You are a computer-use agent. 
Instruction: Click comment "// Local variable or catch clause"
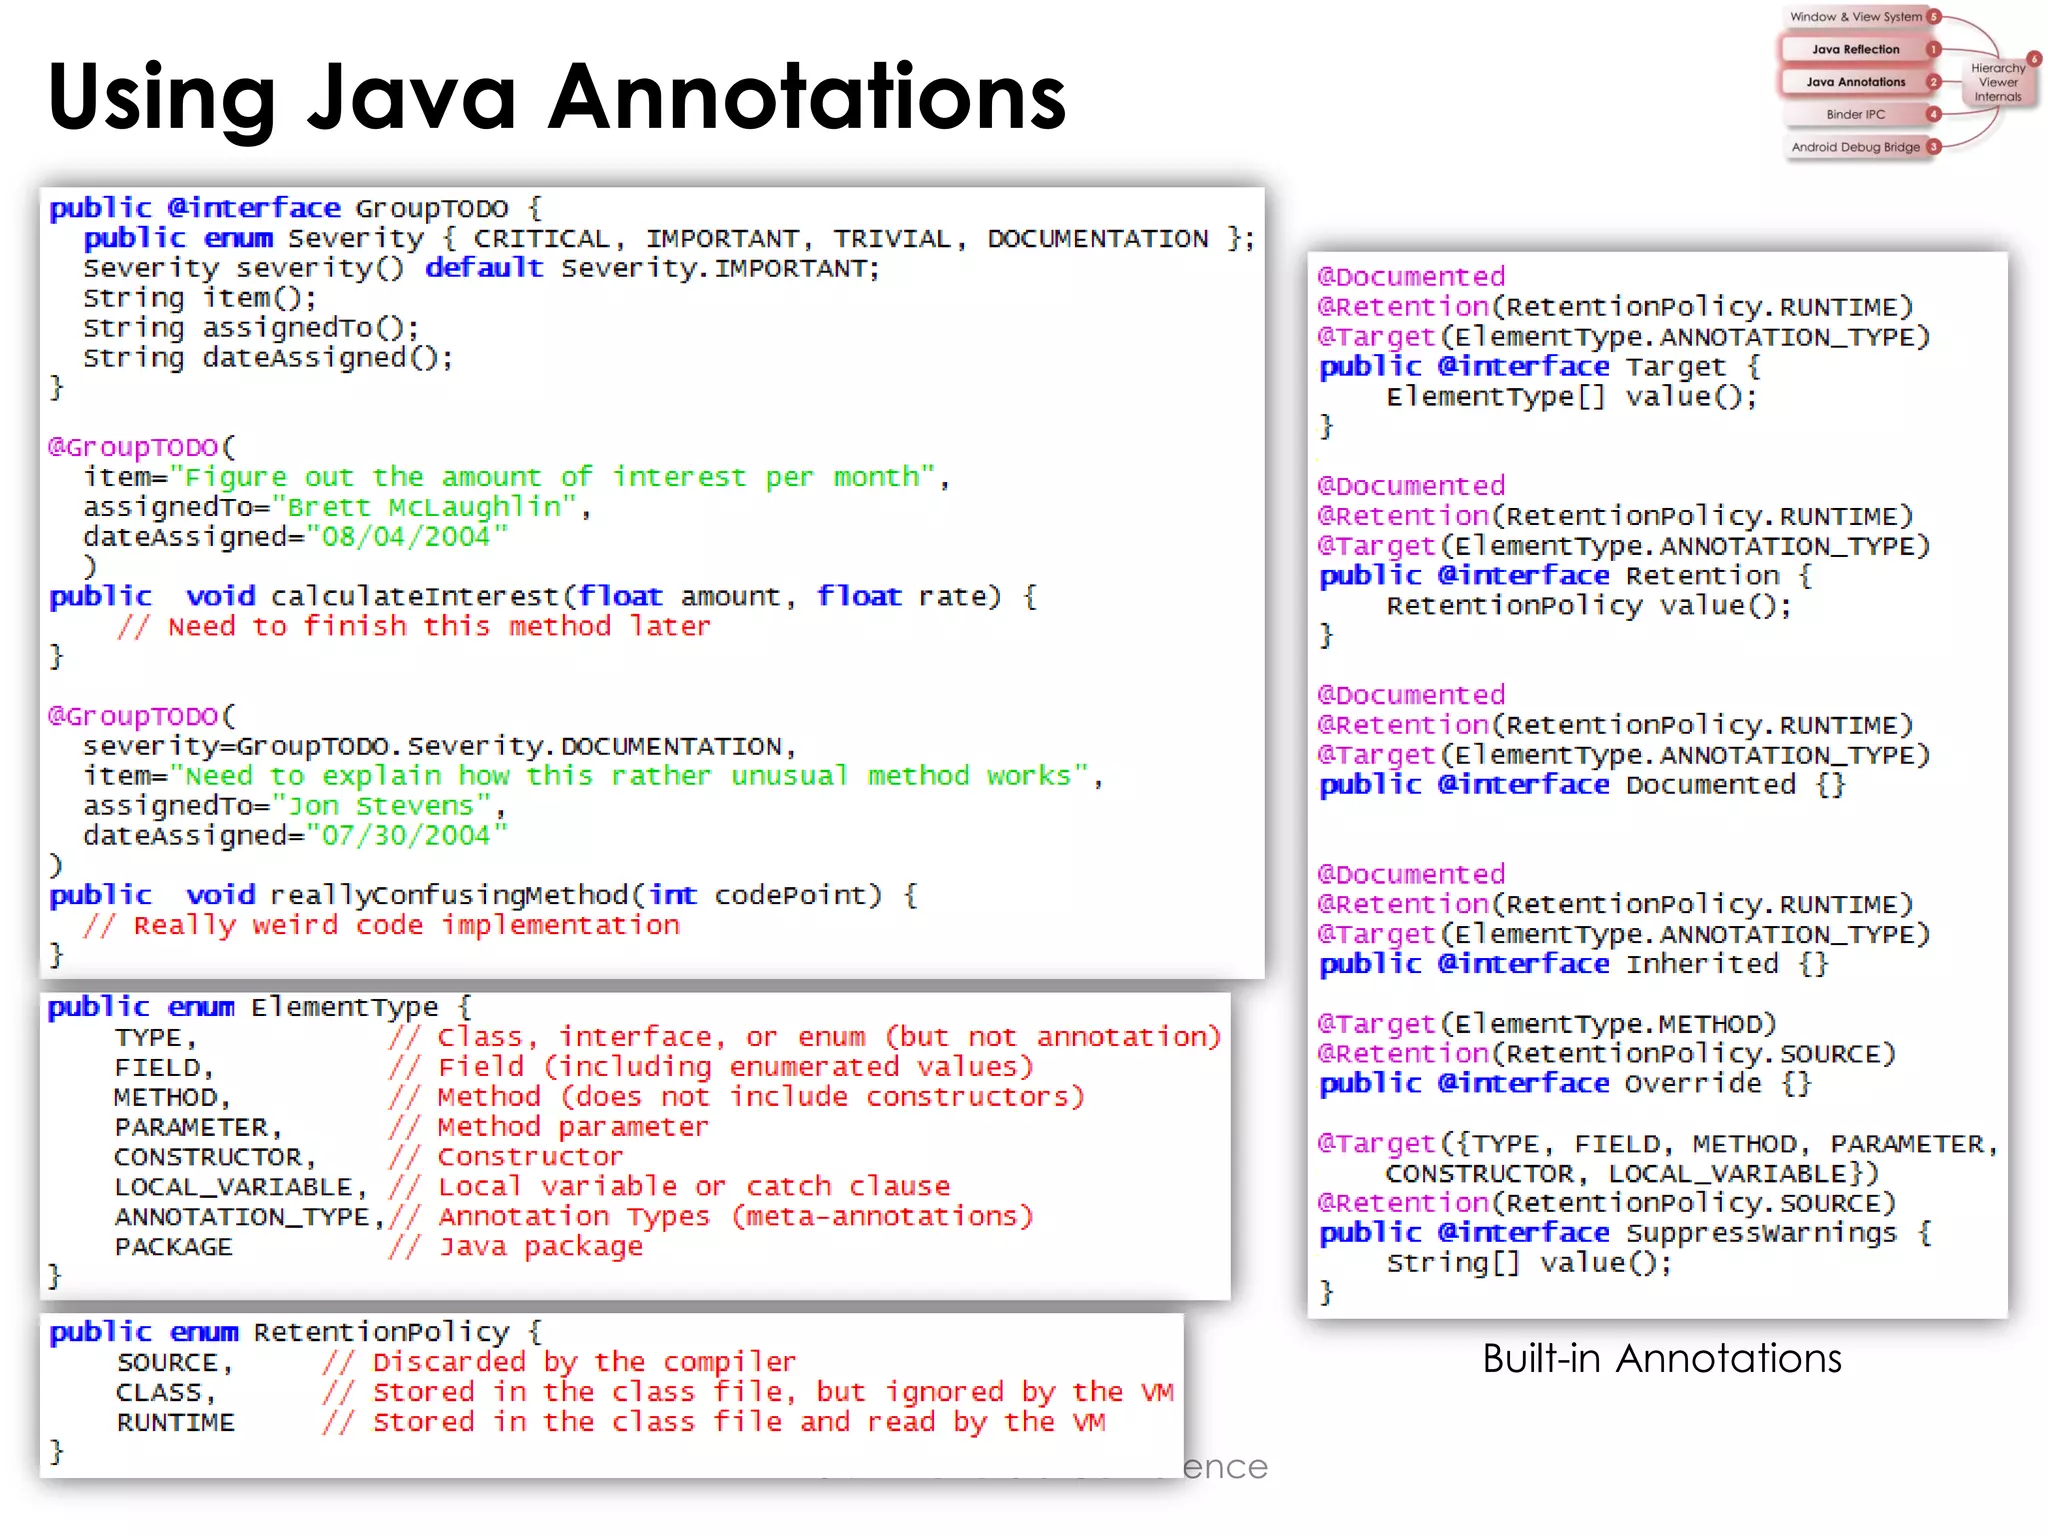[669, 1187]
